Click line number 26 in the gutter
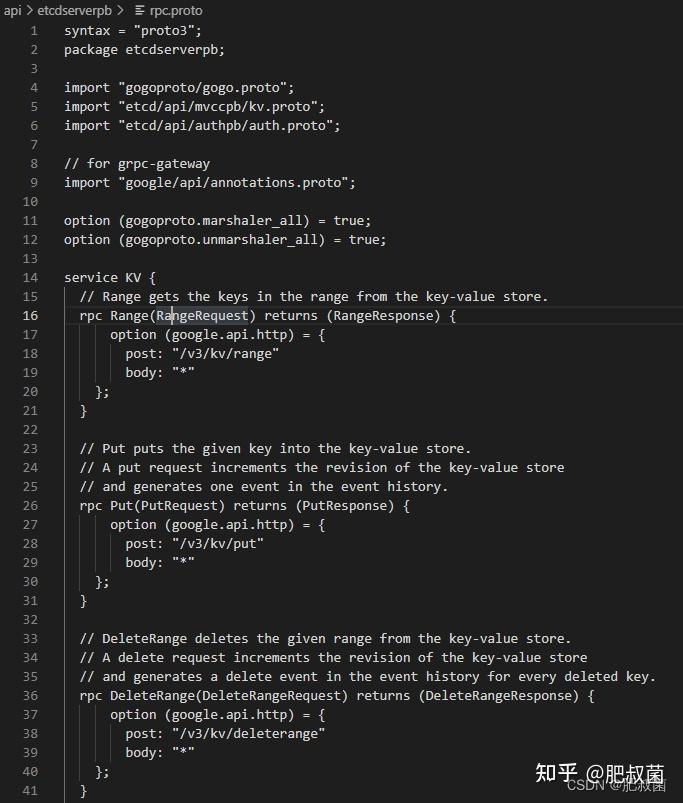Screen dimensions: 683x803 click(x=30, y=505)
